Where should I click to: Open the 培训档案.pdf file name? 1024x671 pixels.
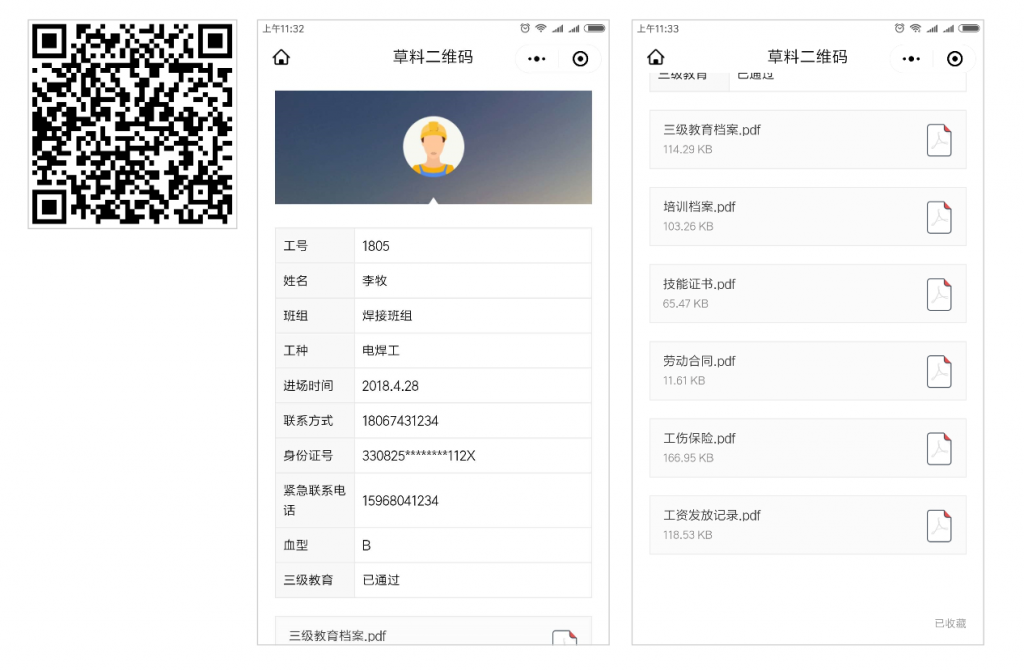[699, 206]
